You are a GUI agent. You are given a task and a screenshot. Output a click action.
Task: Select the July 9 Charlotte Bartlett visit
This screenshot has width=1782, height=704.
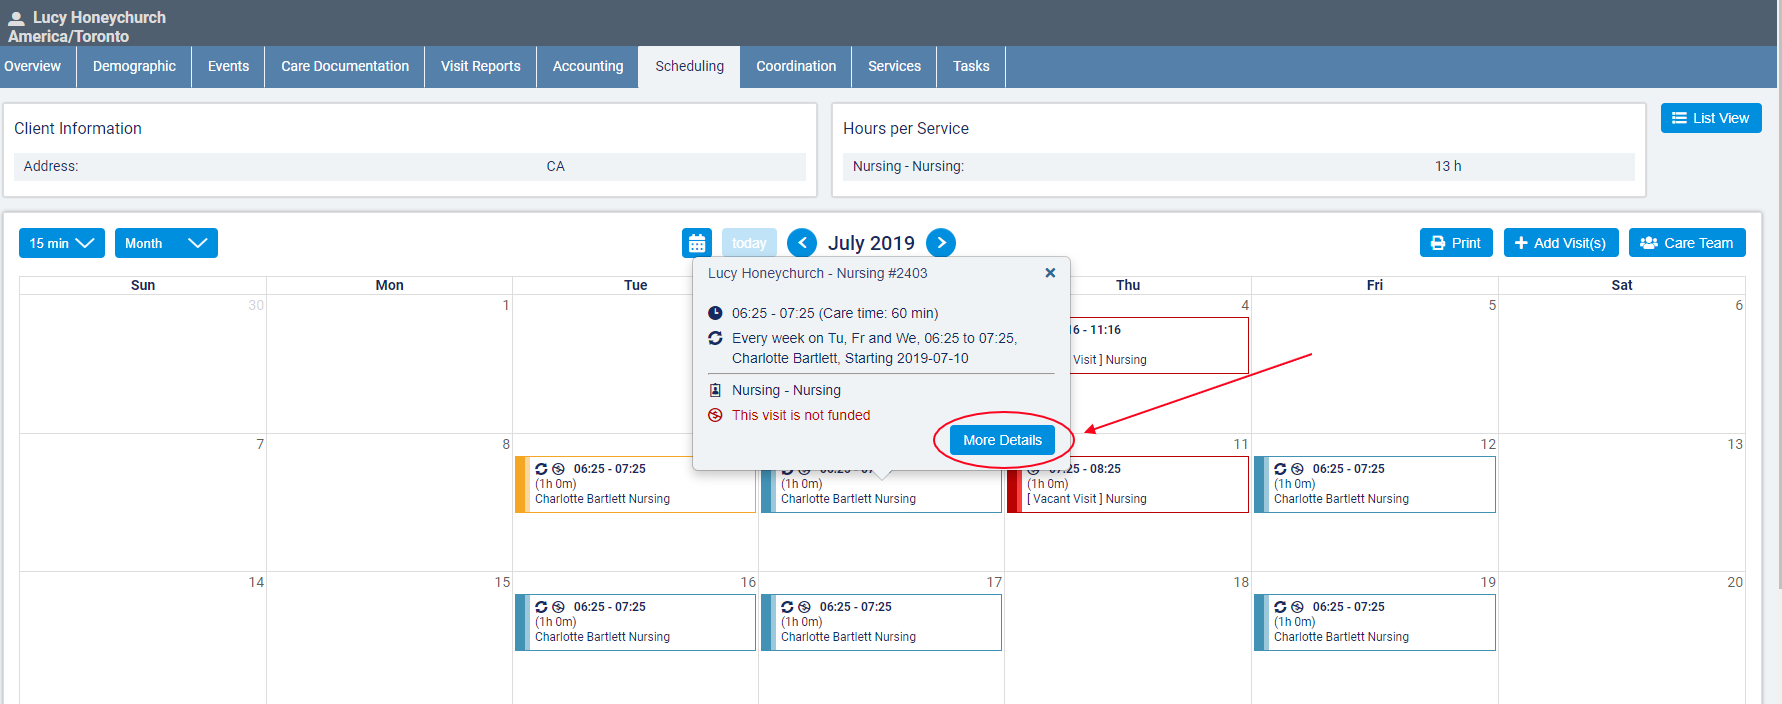click(636, 485)
